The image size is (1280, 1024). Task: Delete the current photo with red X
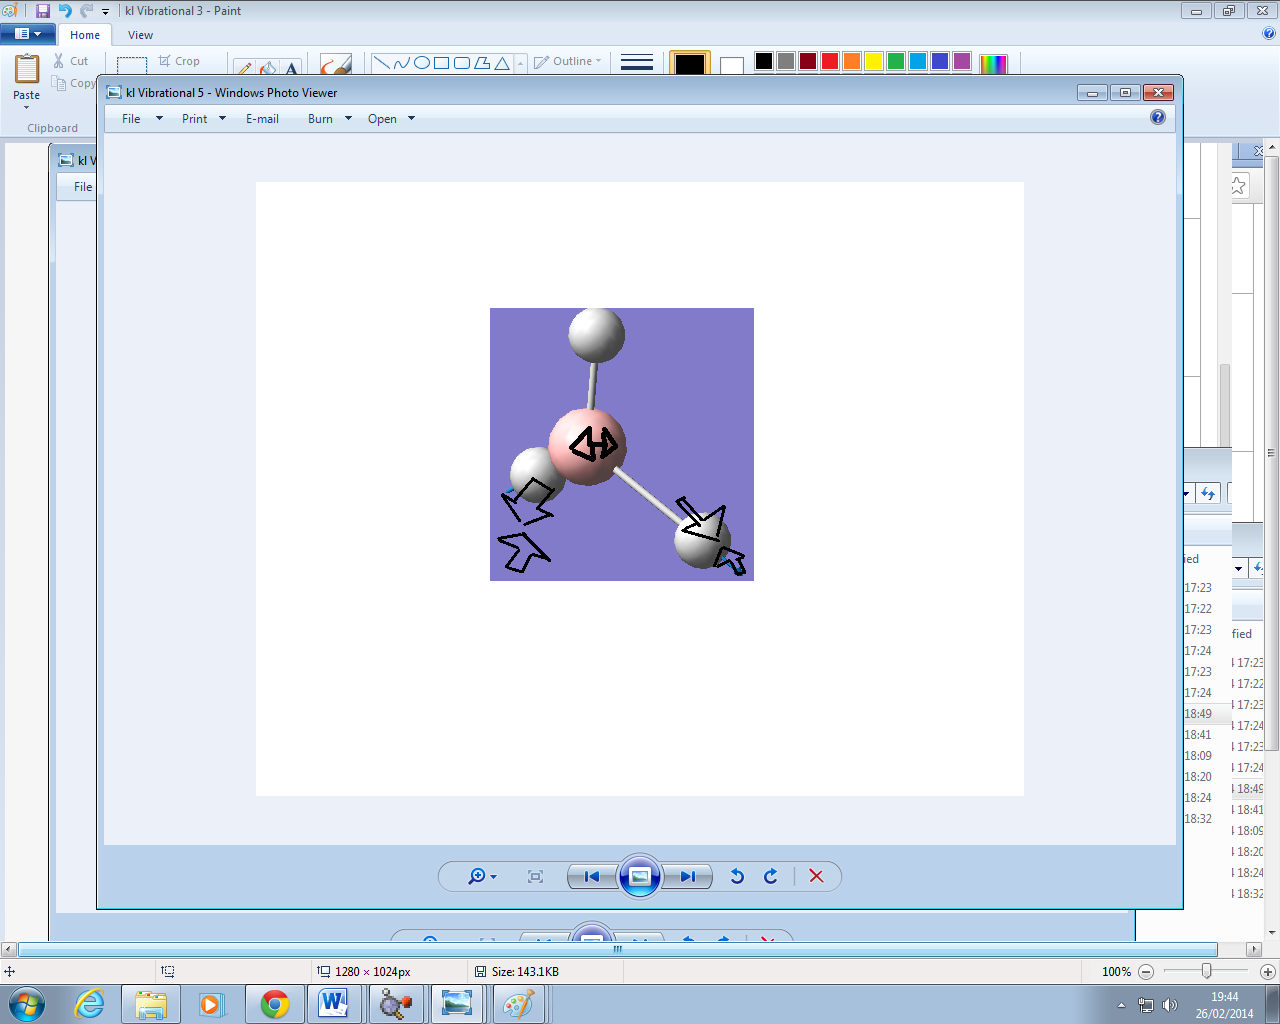(816, 877)
